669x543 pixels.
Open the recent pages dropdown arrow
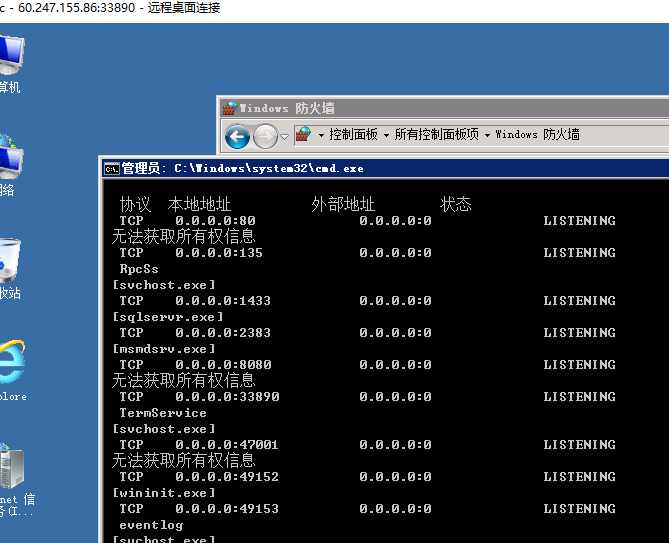tap(285, 136)
